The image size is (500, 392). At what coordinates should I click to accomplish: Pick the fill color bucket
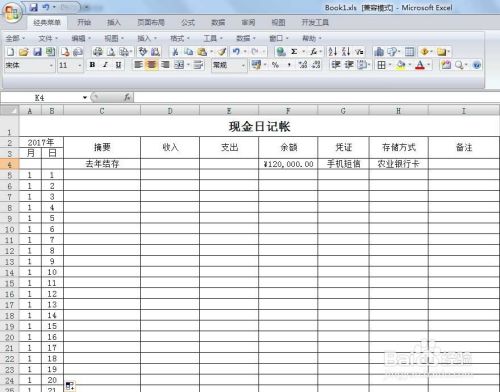coord(401,65)
